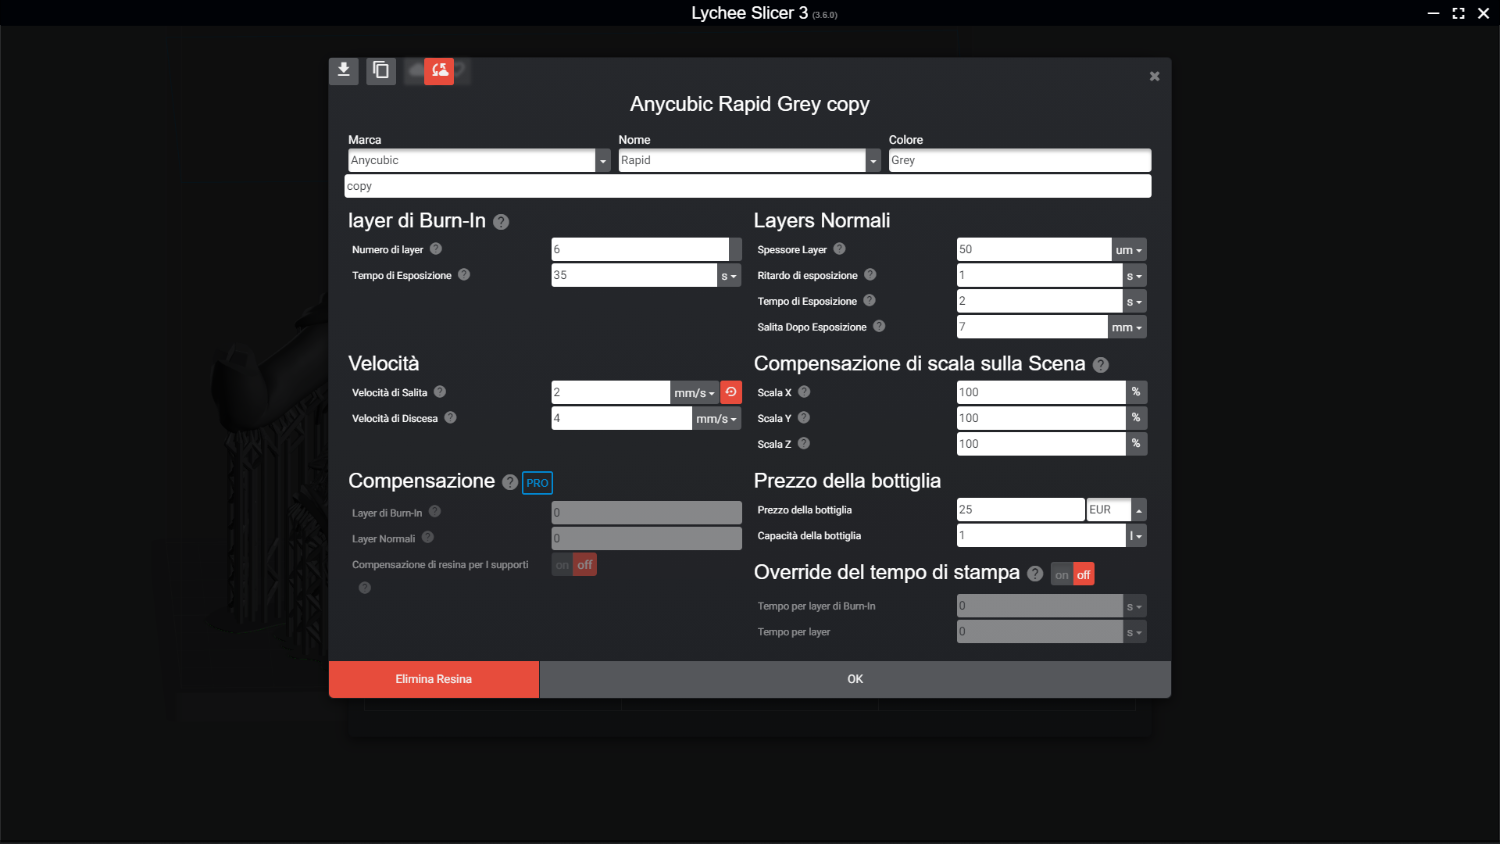Click help icon for Override del tempo di stampa

pyautogui.click(x=1035, y=574)
